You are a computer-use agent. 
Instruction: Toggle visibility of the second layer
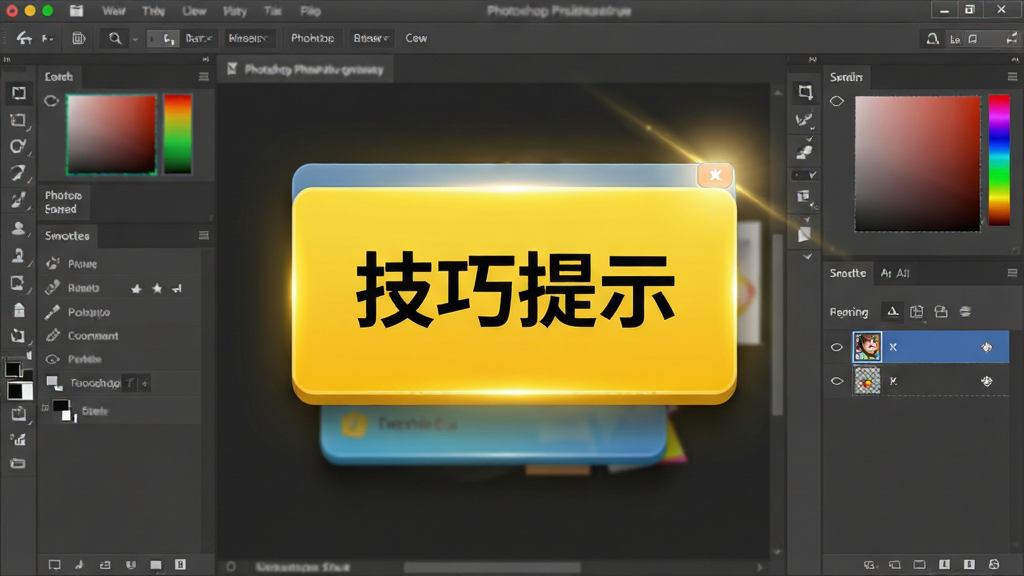point(837,381)
